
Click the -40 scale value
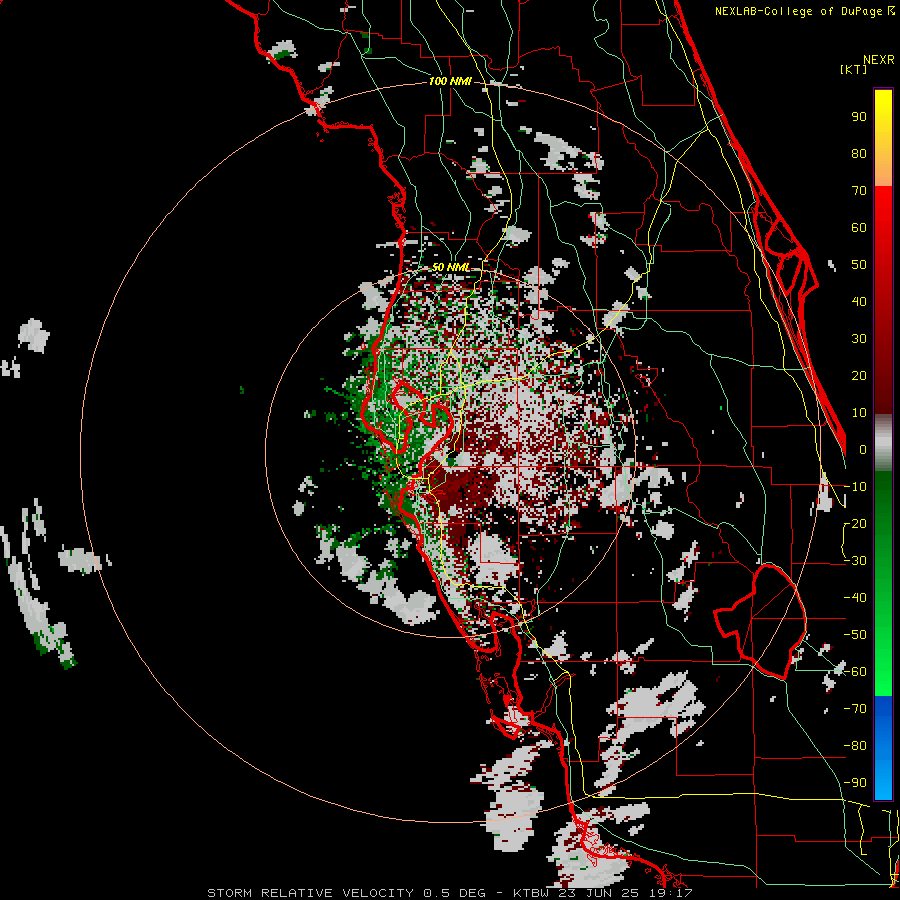pyautogui.click(x=855, y=598)
